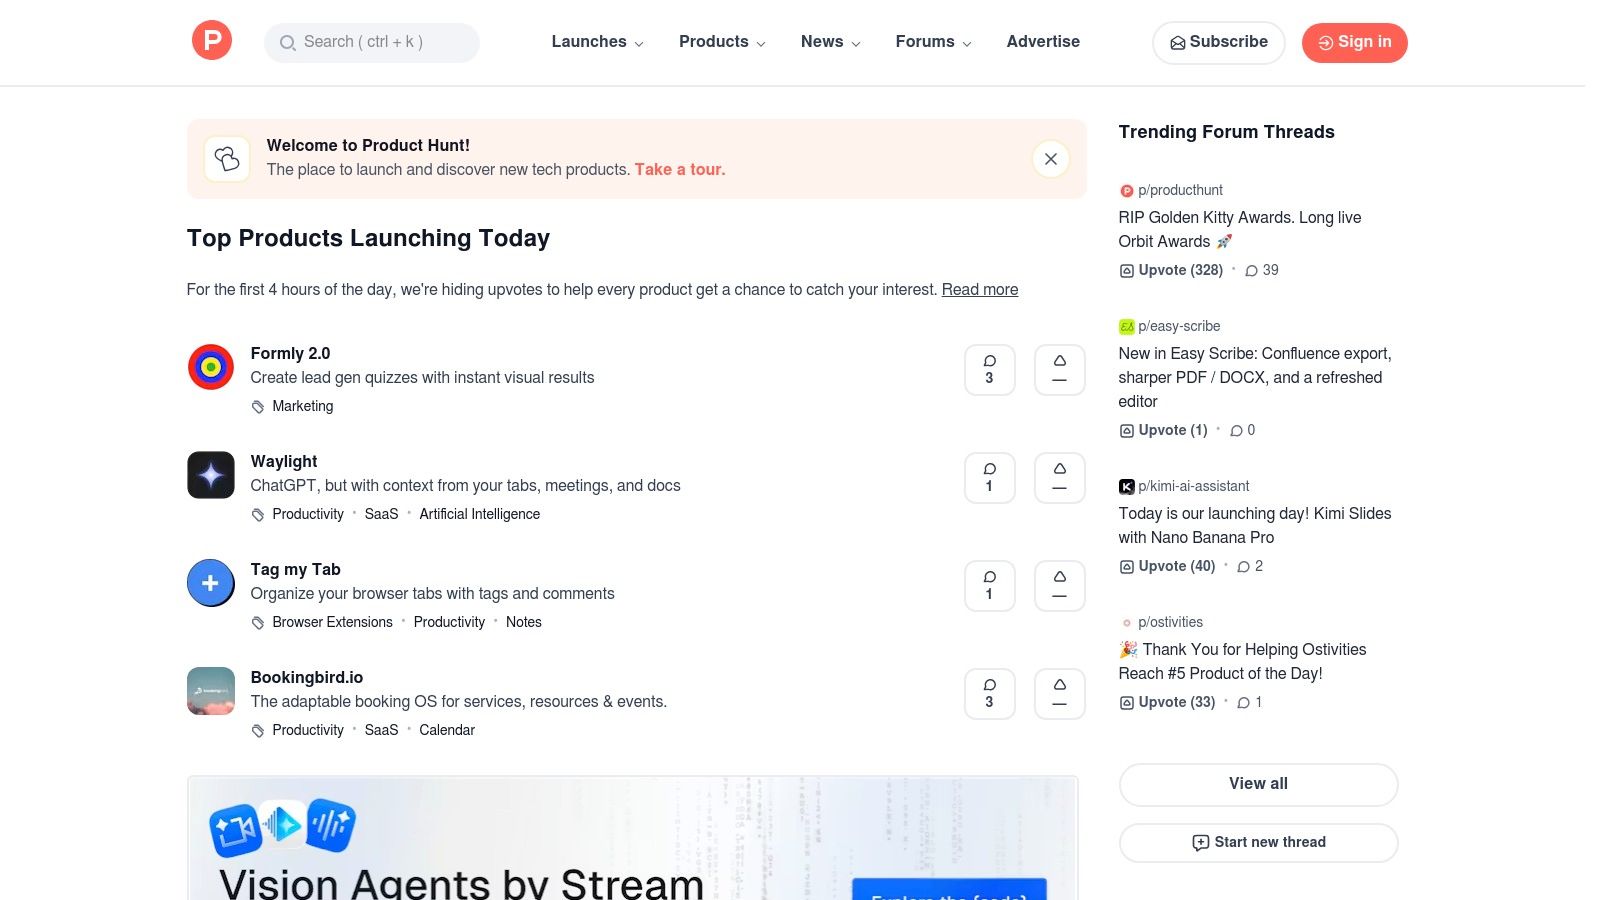The width and height of the screenshot is (1600, 900).
Task: Open the Bookingbird.io product icon
Action: pos(210,691)
